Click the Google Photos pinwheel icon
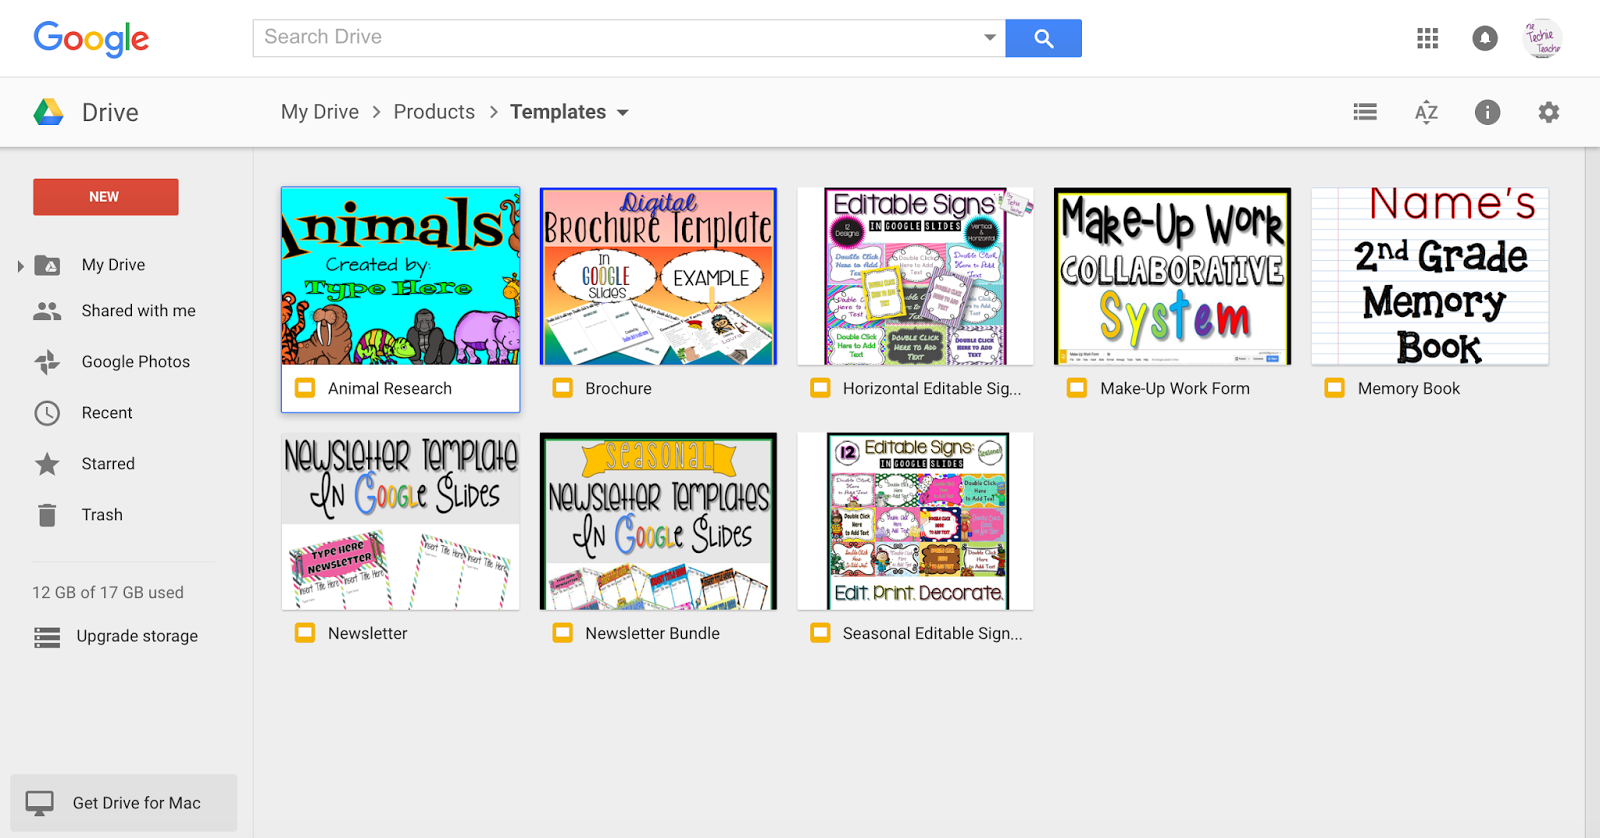Viewport: 1600px width, 838px height. point(47,362)
